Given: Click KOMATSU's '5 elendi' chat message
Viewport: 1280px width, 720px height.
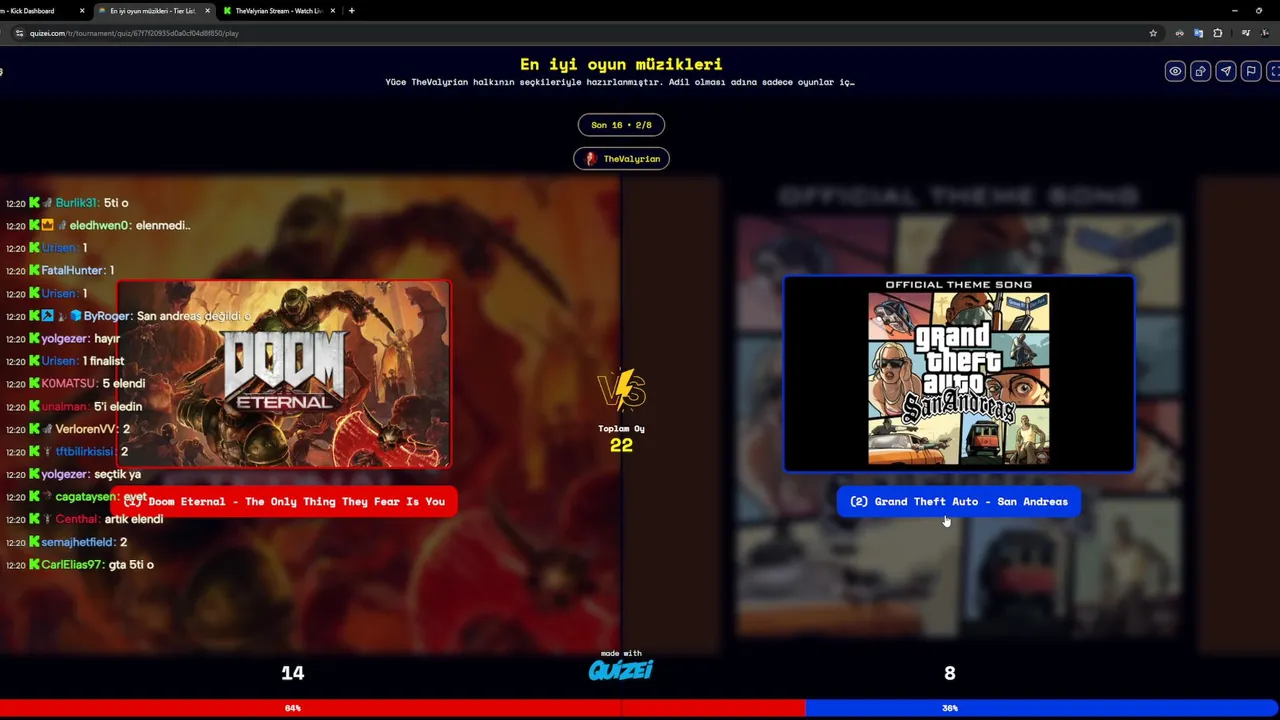Looking at the screenshot, I should 76,383.
